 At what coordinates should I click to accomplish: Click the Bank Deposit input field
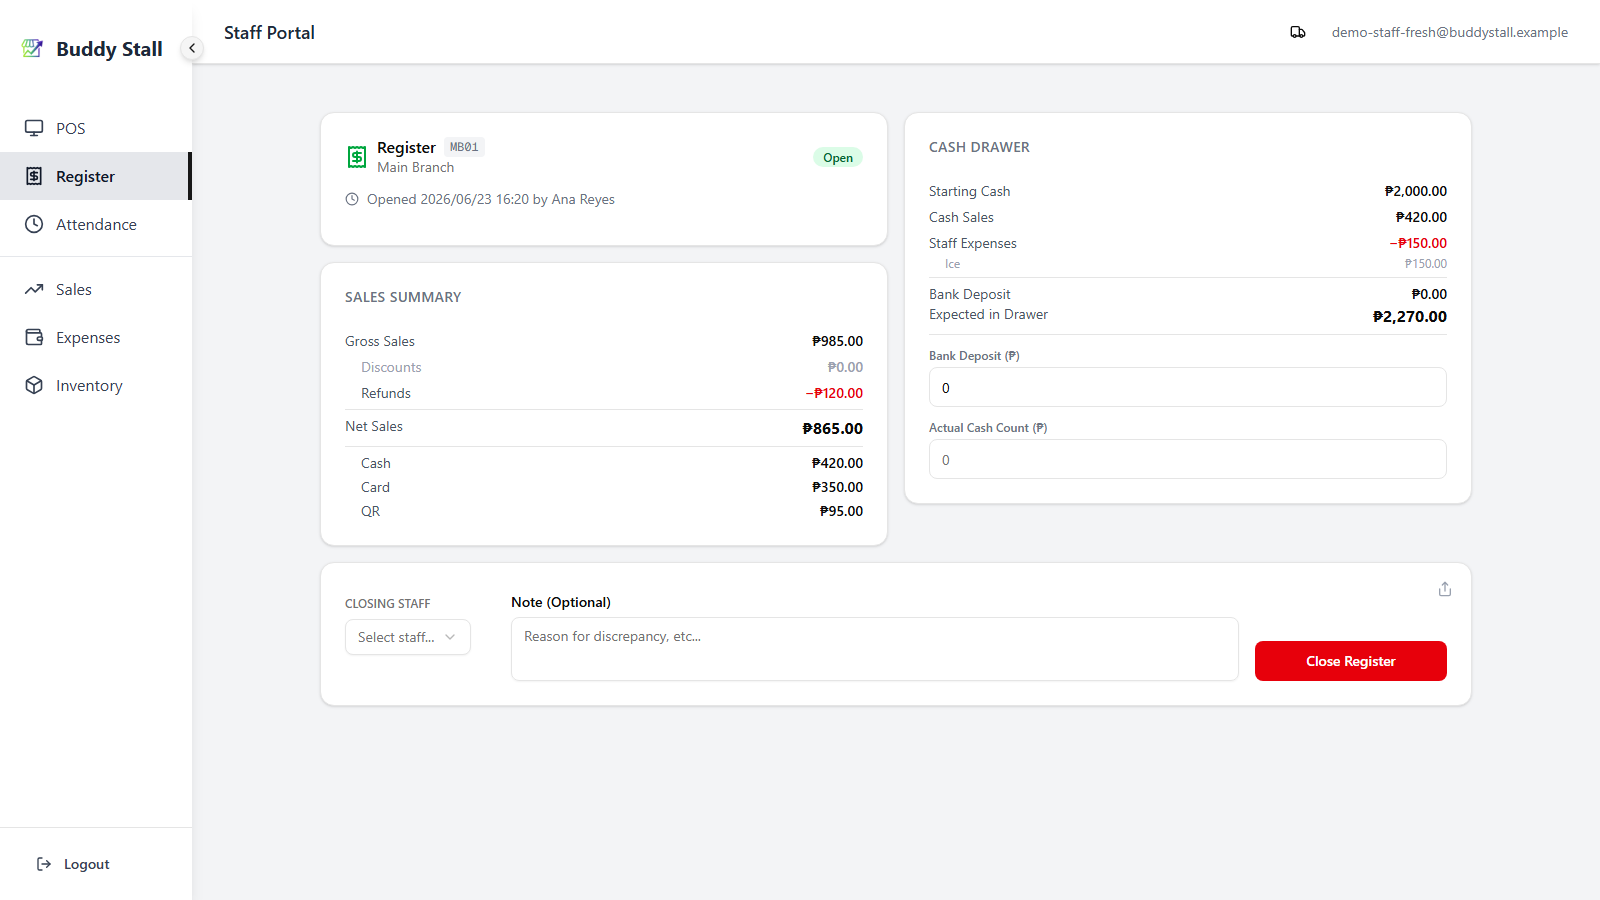1187,387
